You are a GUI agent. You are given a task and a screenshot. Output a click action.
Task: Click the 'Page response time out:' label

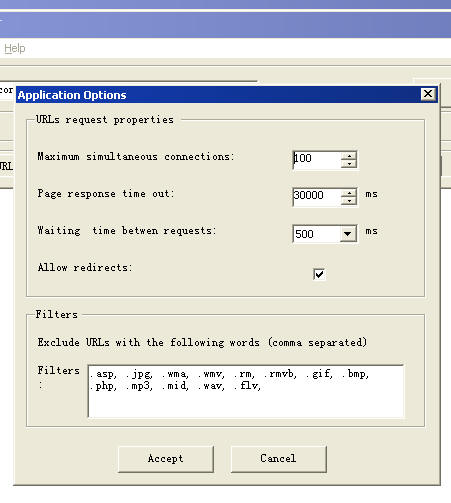[106, 193]
